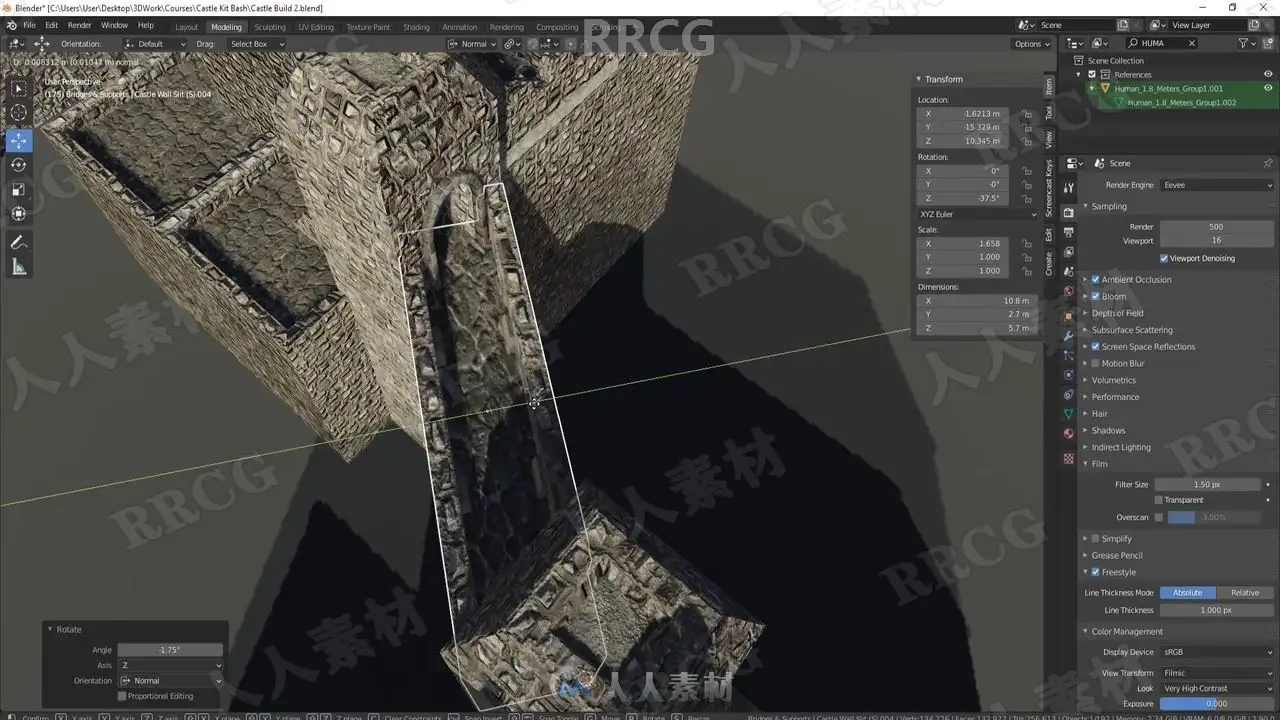
Task: Switch to Sculpting workspace tab
Action: 270,27
